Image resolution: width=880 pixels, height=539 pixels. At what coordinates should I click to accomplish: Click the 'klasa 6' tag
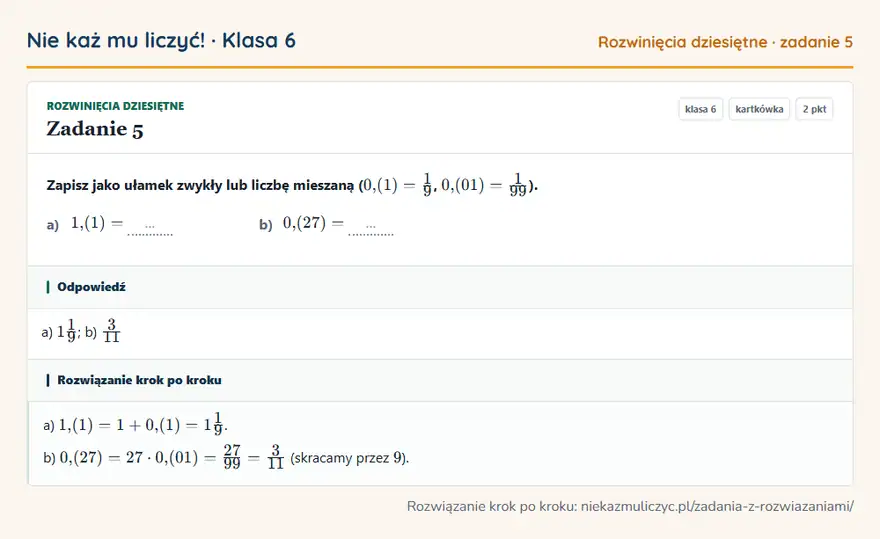pyautogui.click(x=700, y=109)
